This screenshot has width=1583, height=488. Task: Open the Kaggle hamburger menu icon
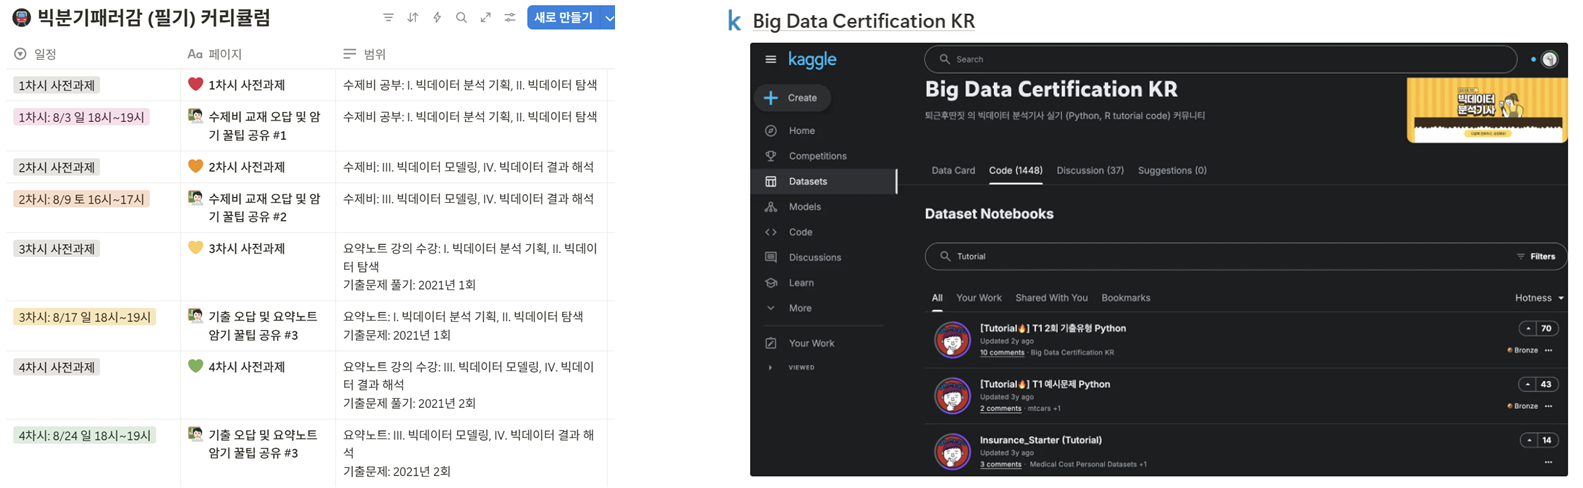[770, 59]
